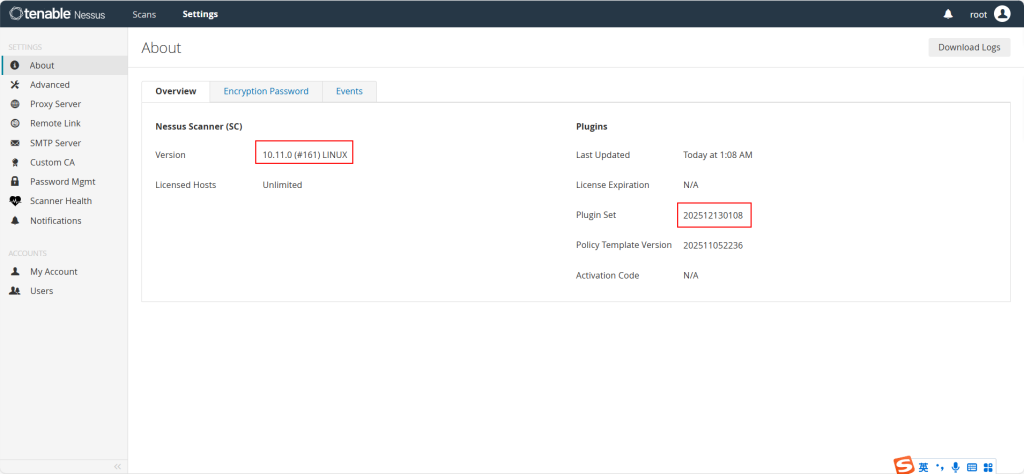This screenshot has width=1024, height=474.
Task: Click the Tenable Nessus logo
Action: [x=58, y=14]
